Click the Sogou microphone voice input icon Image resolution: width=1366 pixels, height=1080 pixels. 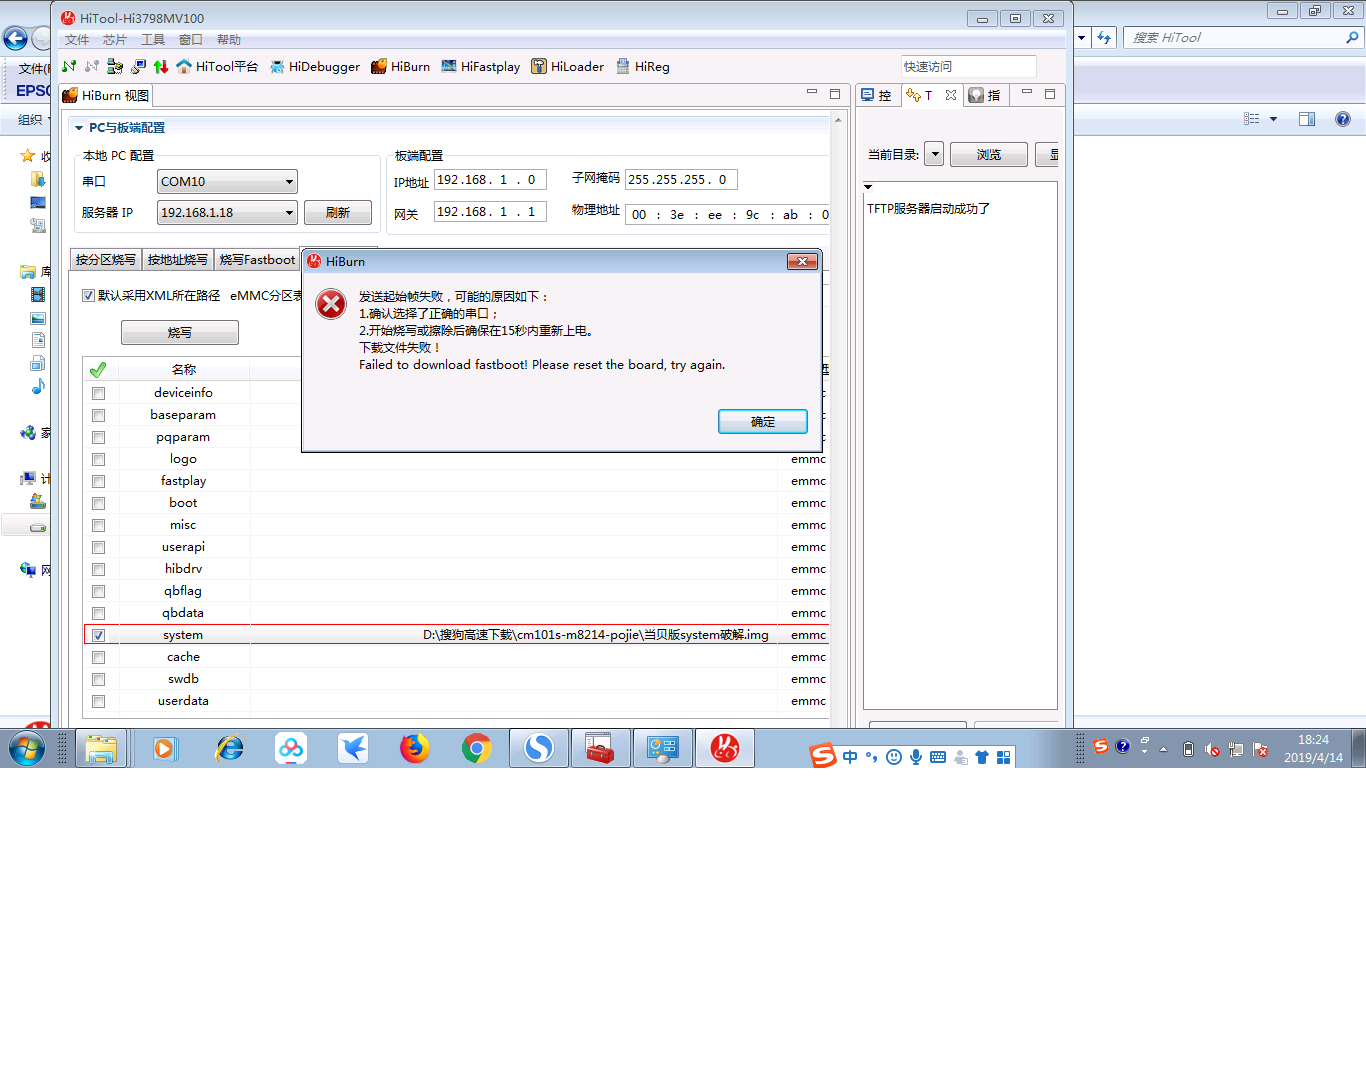pyautogui.click(x=916, y=757)
